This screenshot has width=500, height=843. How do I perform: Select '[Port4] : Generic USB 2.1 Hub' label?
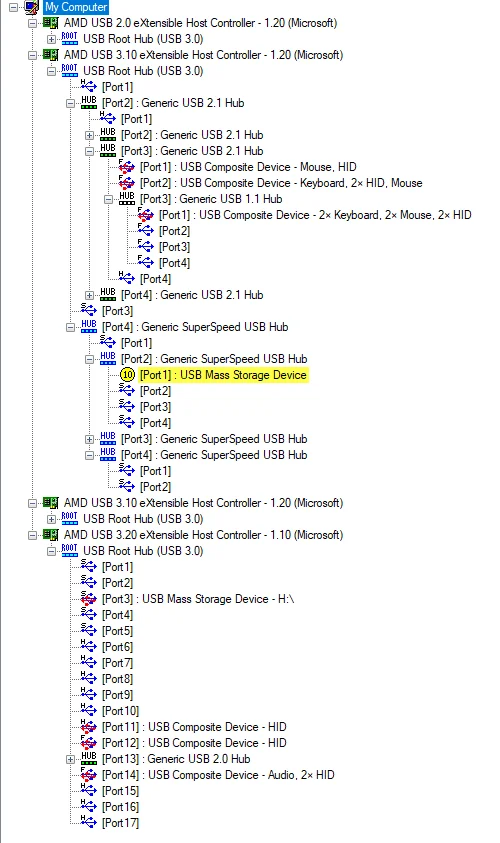(x=192, y=295)
